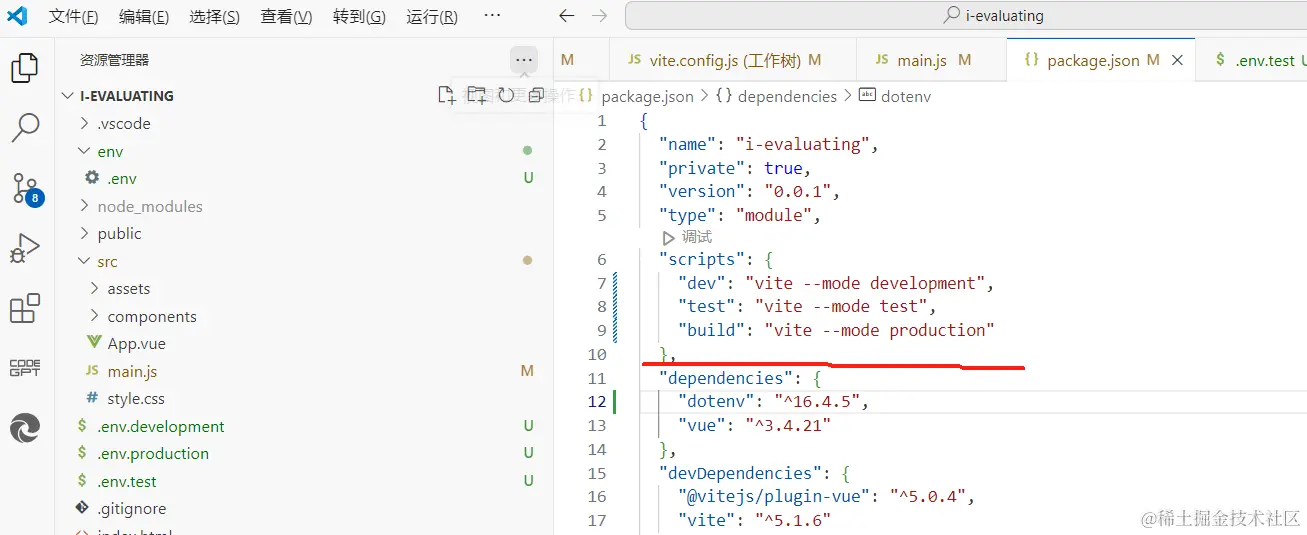Open explorer views and more actions menu
The height and width of the screenshot is (535, 1307).
point(524,60)
